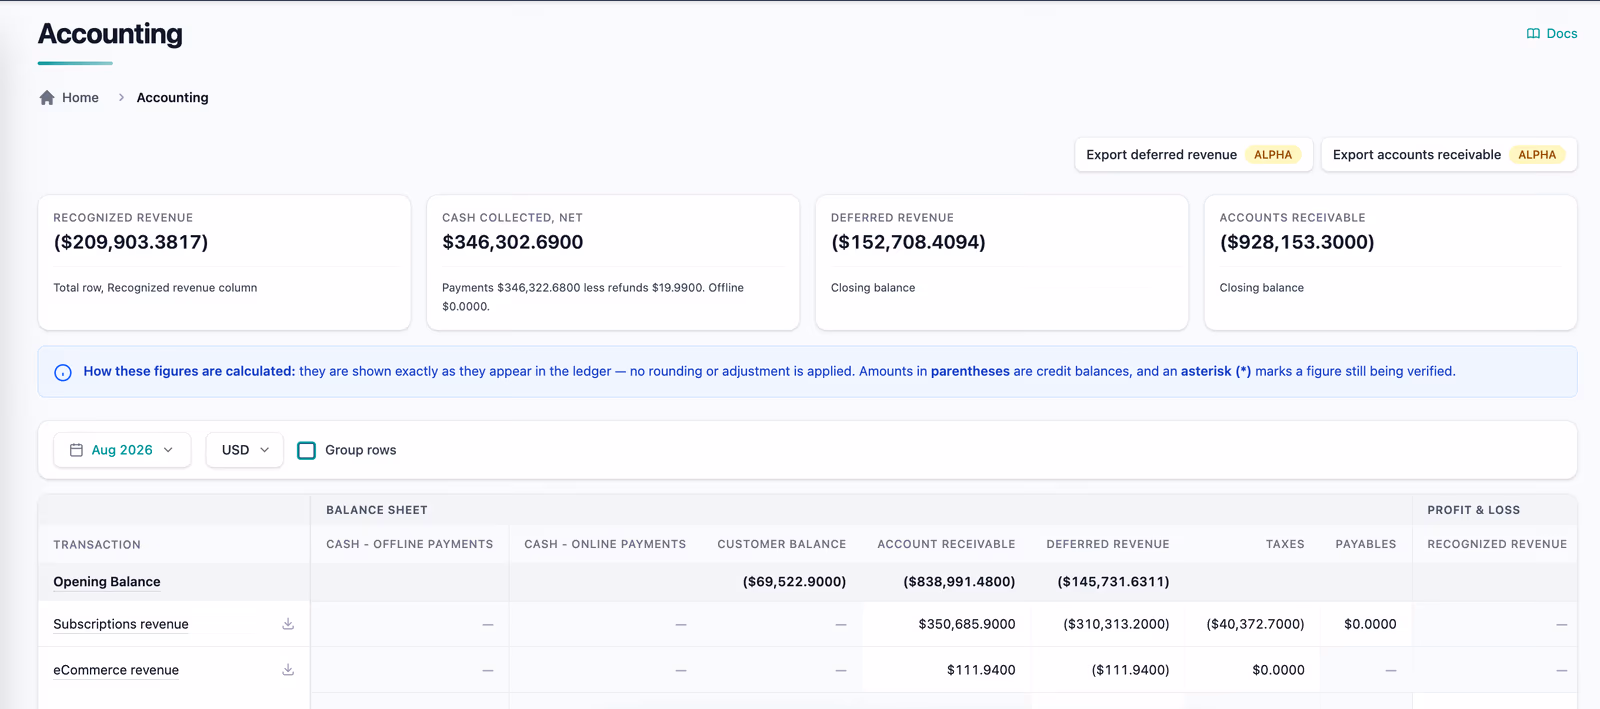Click the Cash Collected, Net summary card
Screen dimensions: 1600x709
pos(613,262)
